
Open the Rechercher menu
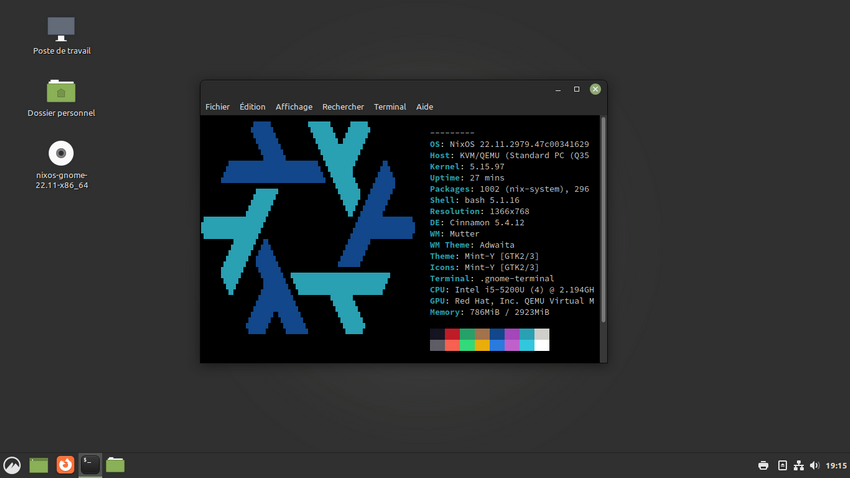click(x=343, y=107)
